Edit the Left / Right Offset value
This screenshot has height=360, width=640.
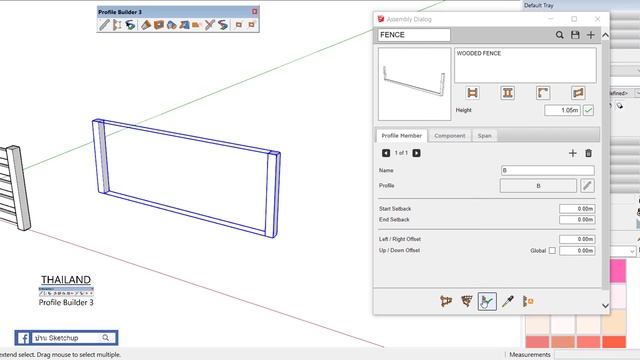tap(577, 239)
